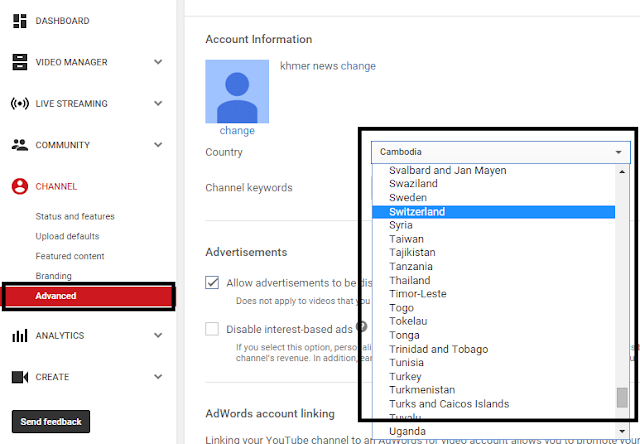The width and height of the screenshot is (640, 444).
Task: Open the Country dropdown showing Cambodia
Action: [x=501, y=152]
